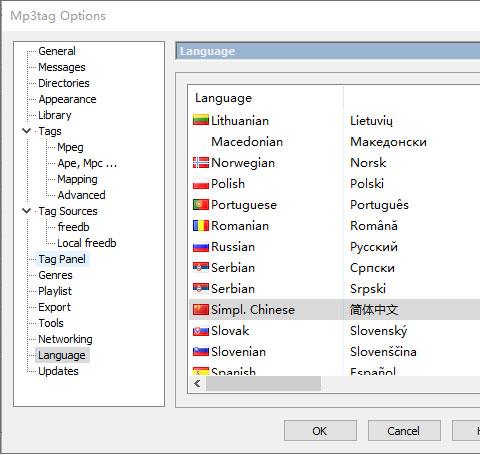Select the Tags tree item
This screenshot has width=480, height=454.
point(50,131)
